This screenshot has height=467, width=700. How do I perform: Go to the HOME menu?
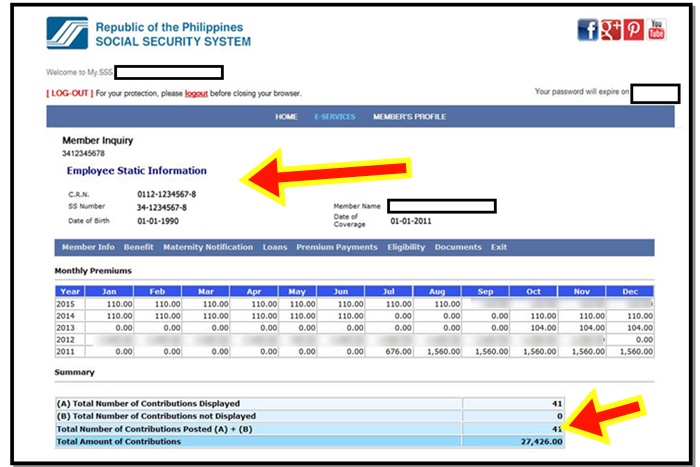pyautogui.click(x=286, y=117)
